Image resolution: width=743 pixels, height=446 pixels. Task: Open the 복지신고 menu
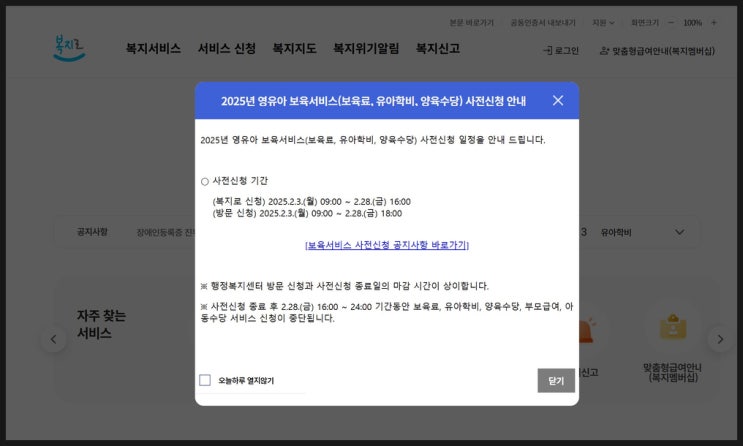coord(438,48)
